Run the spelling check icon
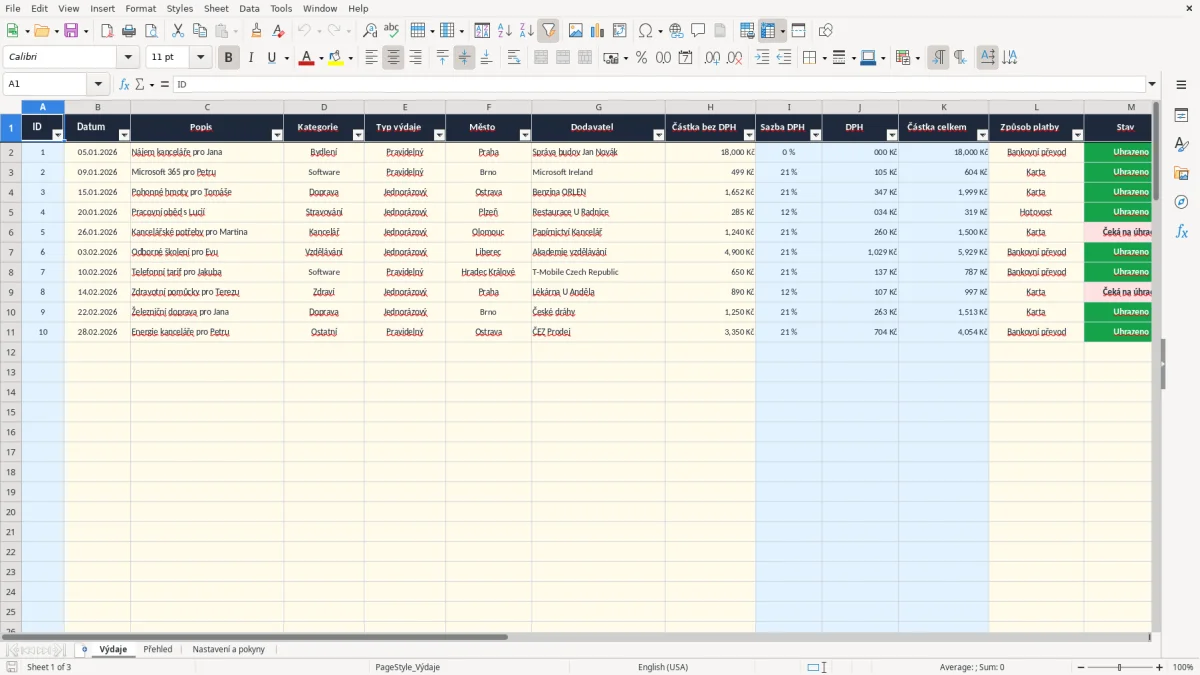Viewport: 1200px width, 675px height. pyautogui.click(x=392, y=31)
